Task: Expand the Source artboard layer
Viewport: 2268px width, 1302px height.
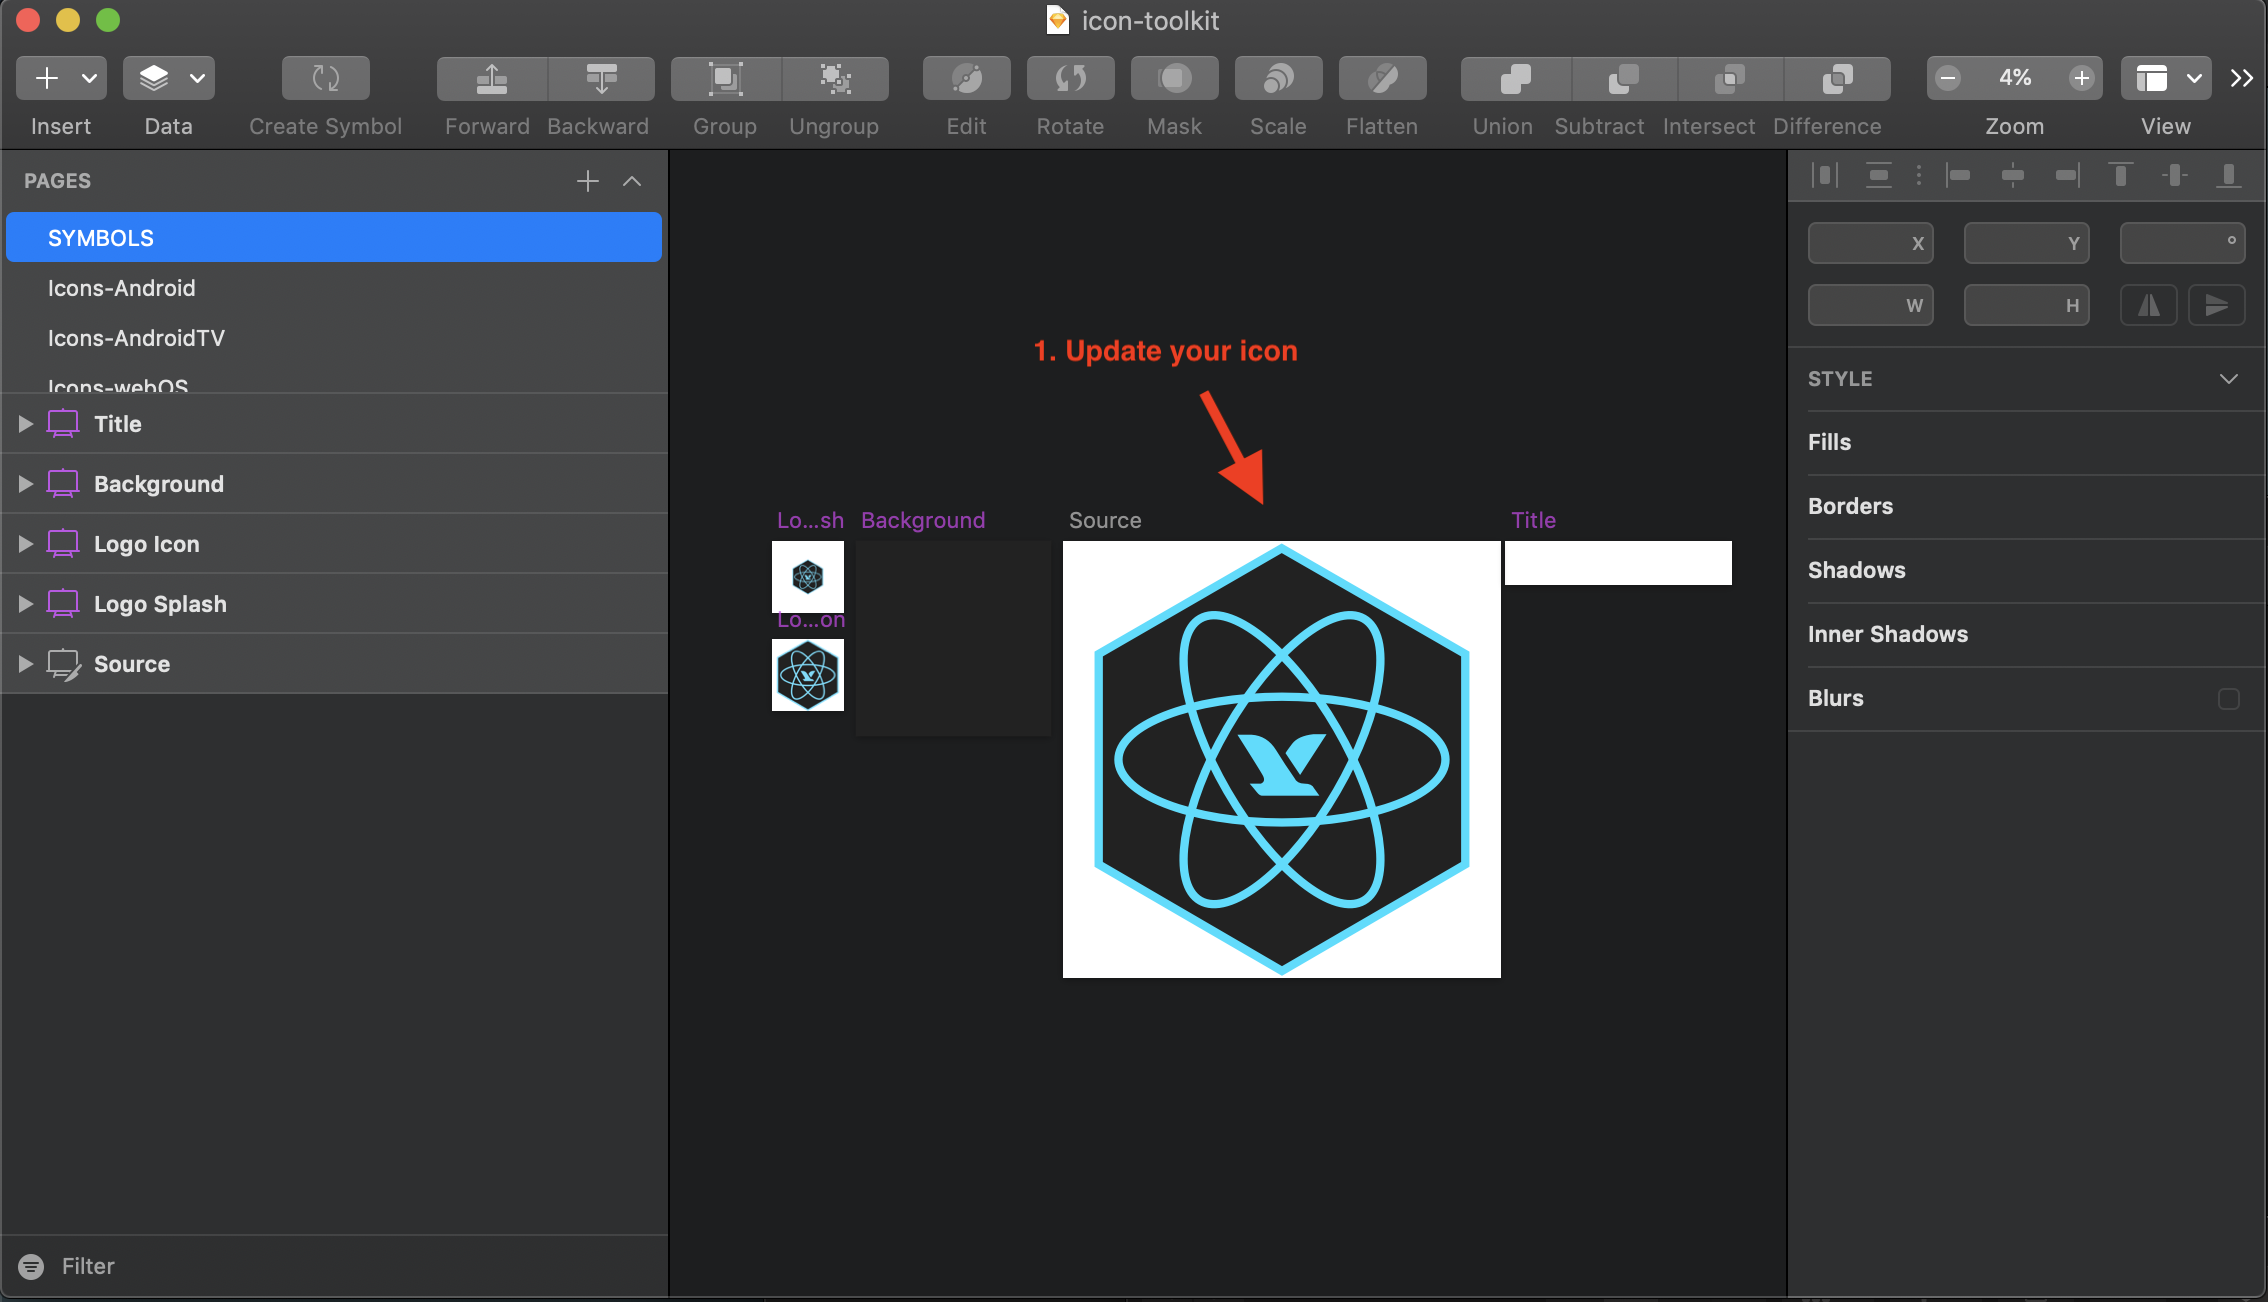Action: [x=26, y=664]
